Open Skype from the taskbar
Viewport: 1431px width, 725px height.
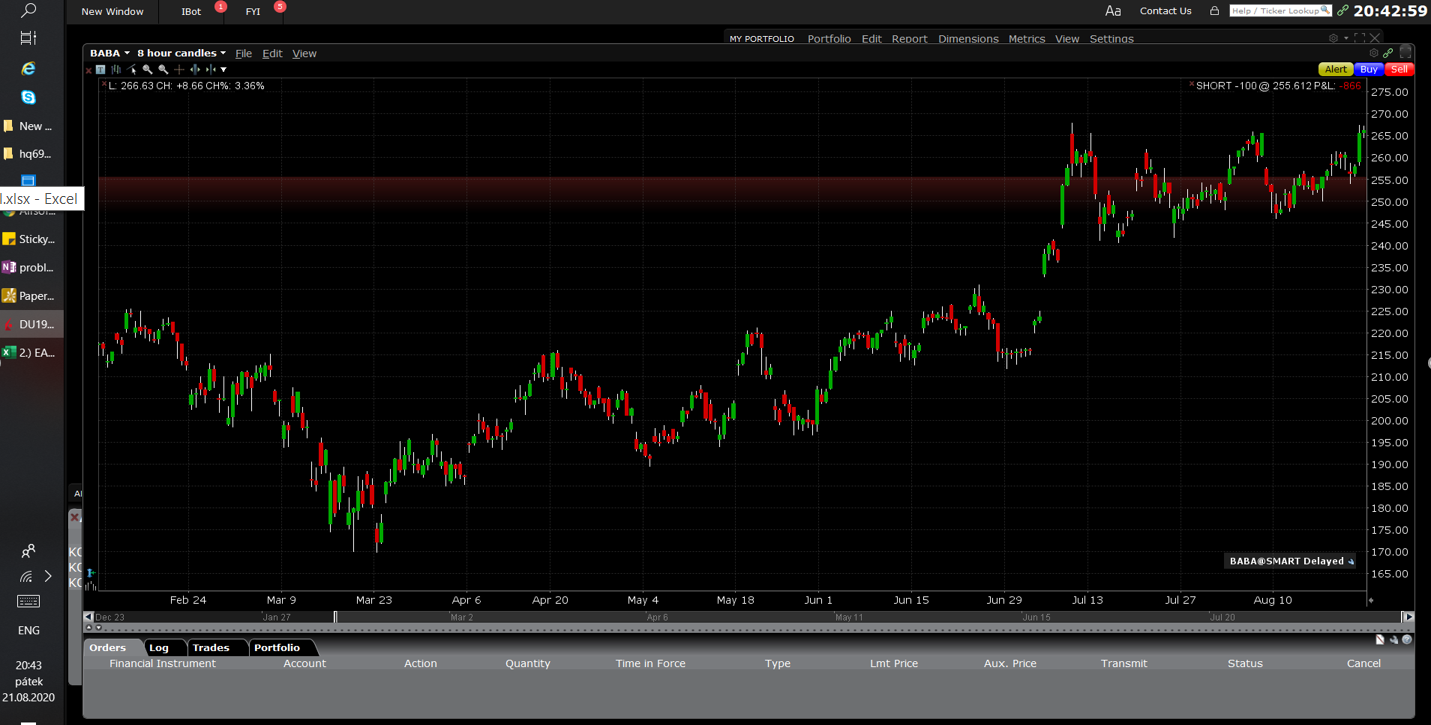[x=28, y=97]
